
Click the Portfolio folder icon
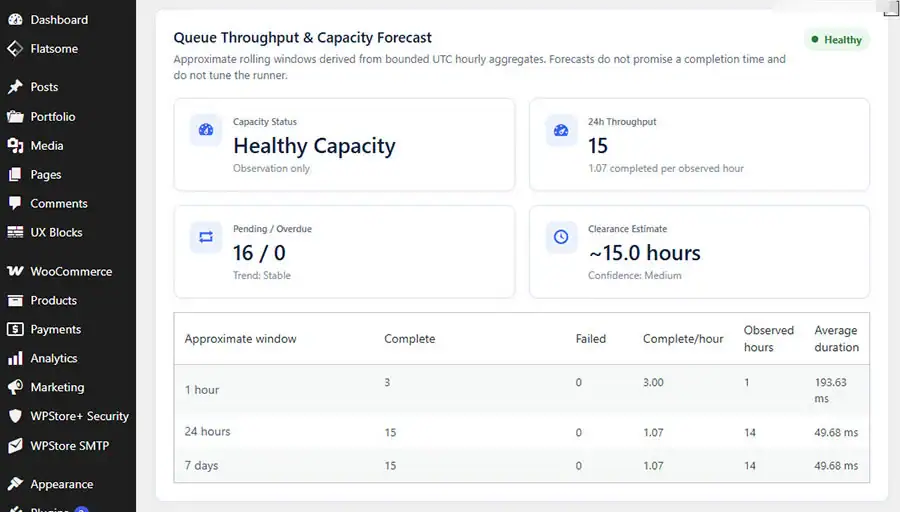click(x=15, y=117)
